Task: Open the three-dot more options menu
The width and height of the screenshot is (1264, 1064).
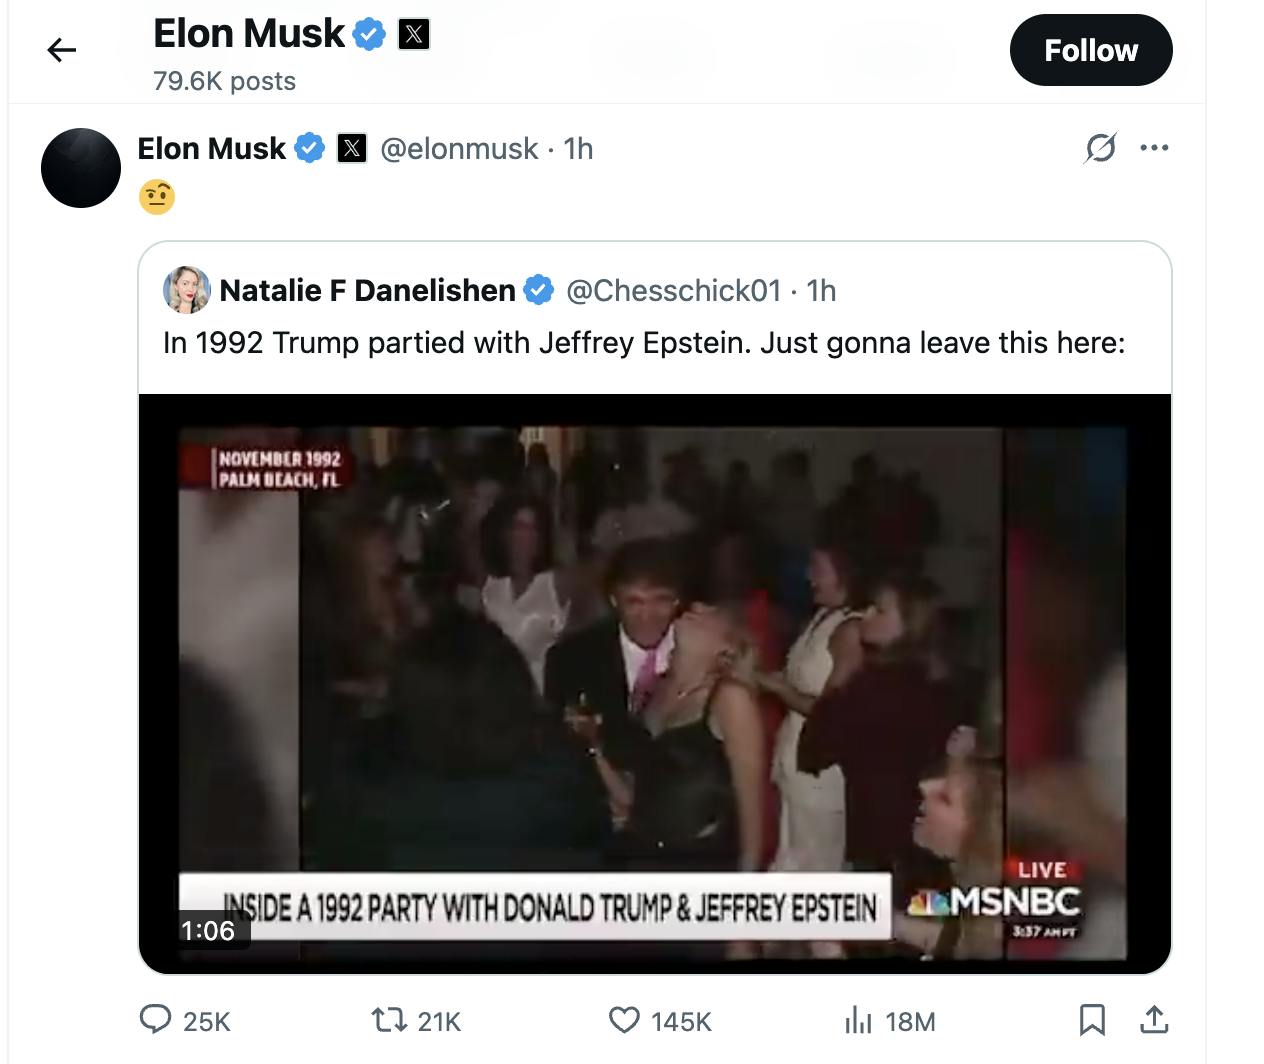Action: (x=1154, y=148)
